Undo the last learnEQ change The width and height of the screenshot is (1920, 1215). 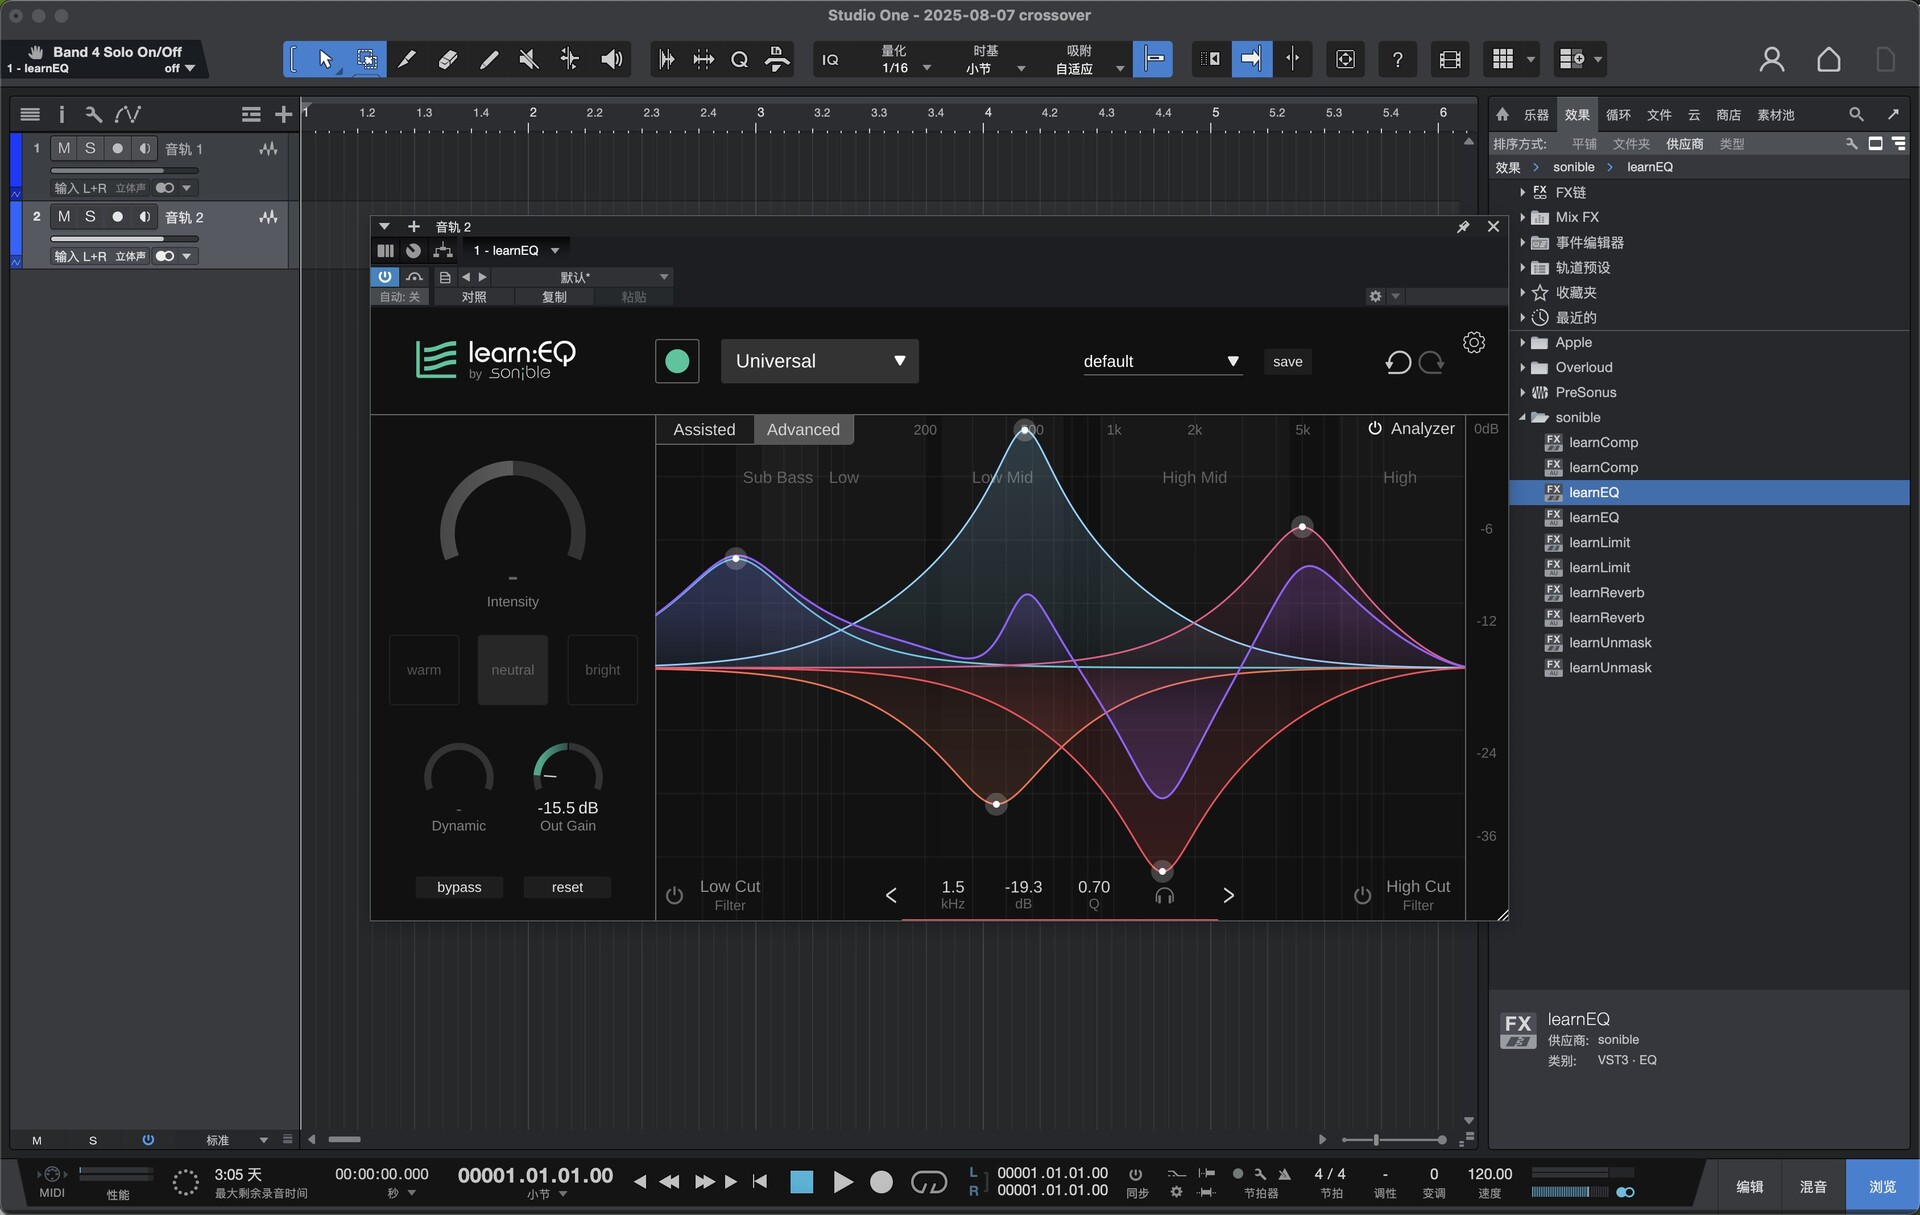[x=1398, y=362]
